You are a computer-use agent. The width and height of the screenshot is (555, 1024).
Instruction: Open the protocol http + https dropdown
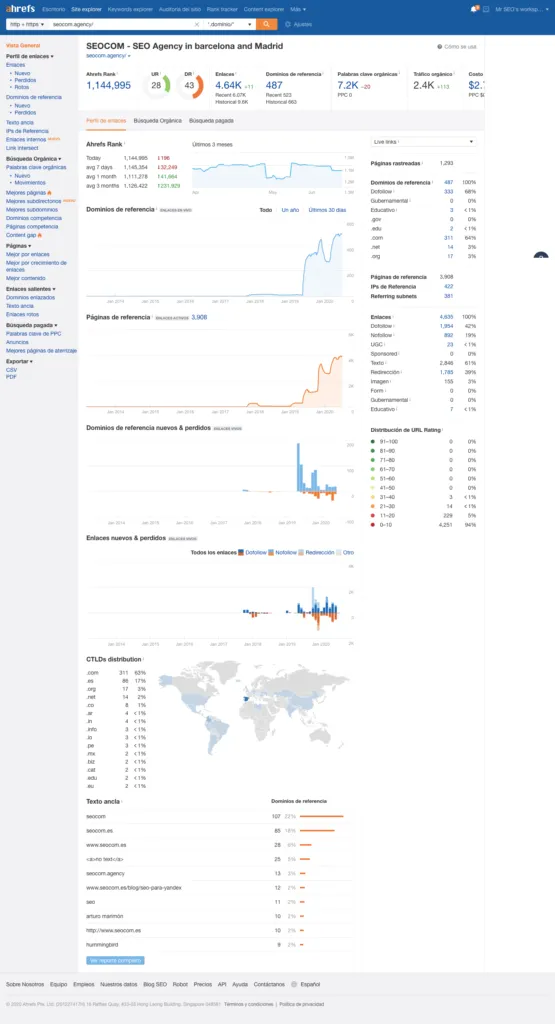(x=27, y=24)
